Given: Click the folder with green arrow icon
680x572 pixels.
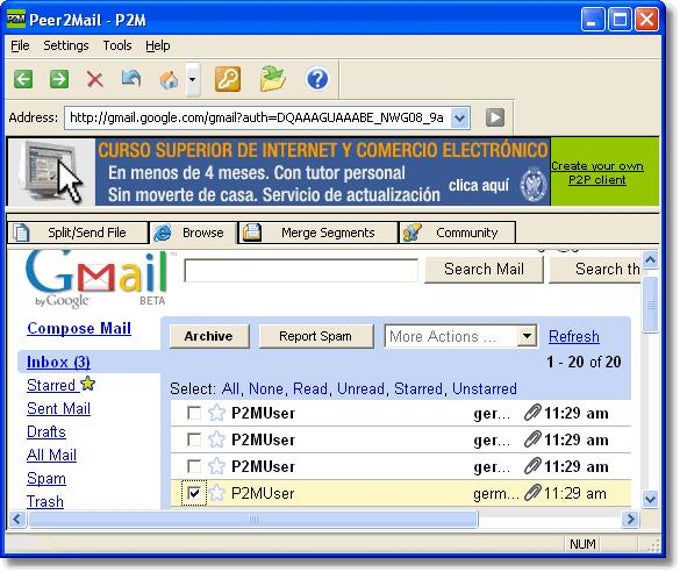Looking at the screenshot, I should pos(272,78).
